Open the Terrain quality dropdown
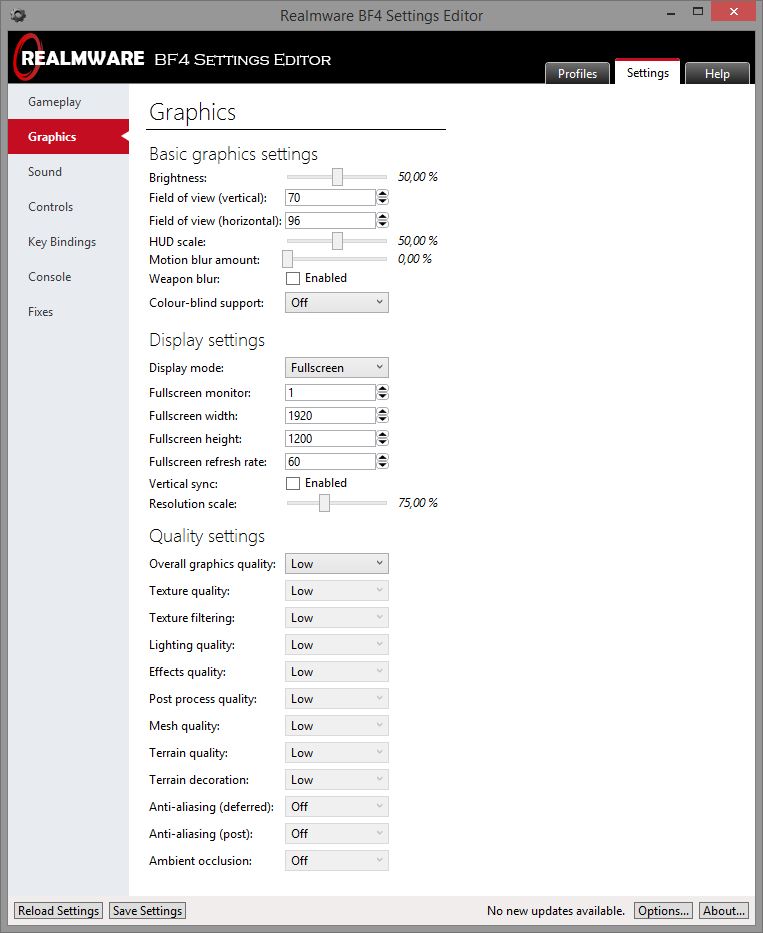 click(x=337, y=753)
